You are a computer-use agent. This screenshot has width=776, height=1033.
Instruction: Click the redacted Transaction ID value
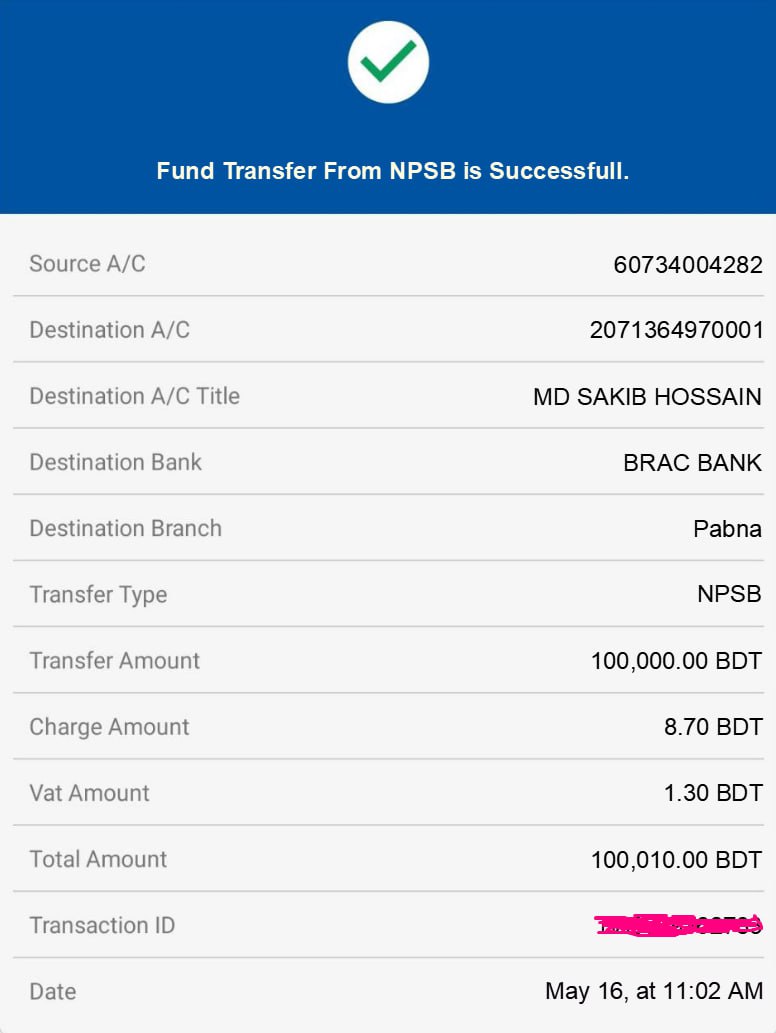(679, 925)
